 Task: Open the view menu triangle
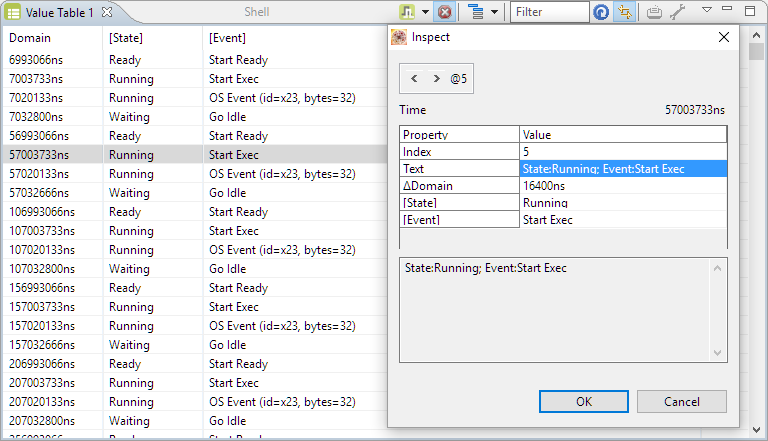(x=706, y=11)
